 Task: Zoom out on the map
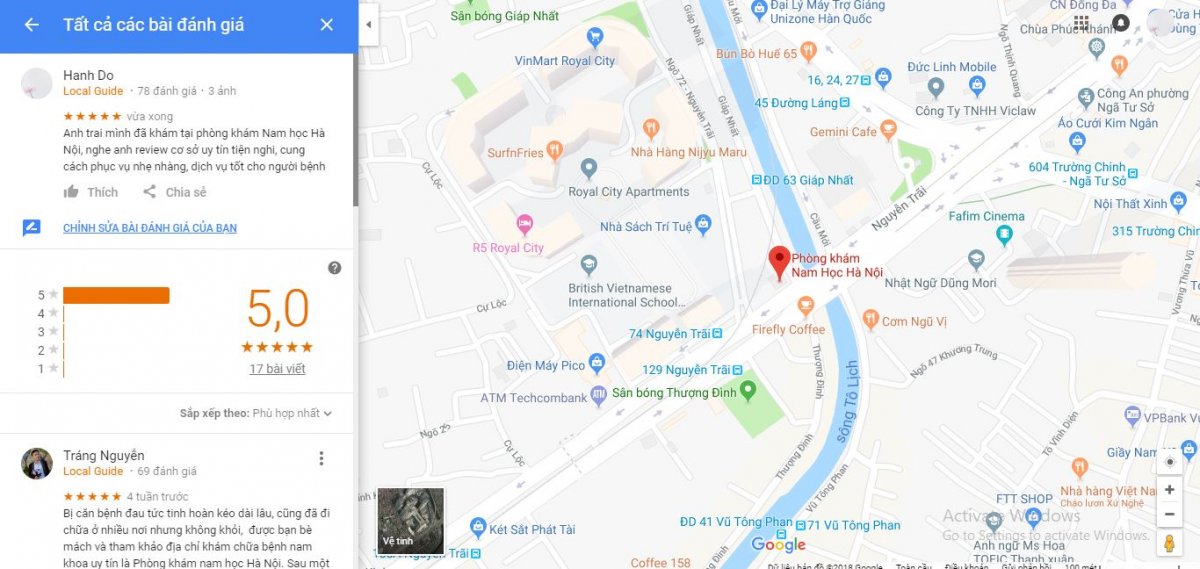click(x=1169, y=514)
